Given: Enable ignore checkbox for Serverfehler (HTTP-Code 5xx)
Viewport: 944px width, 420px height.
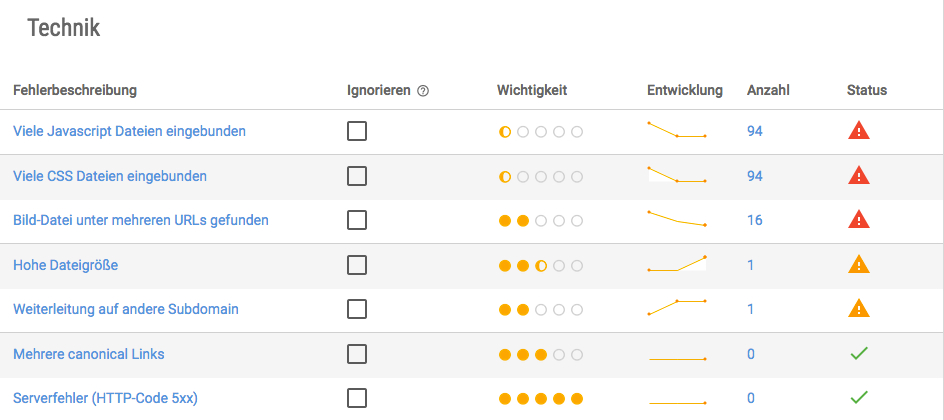Looking at the screenshot, I should click(x=357, y=398).
